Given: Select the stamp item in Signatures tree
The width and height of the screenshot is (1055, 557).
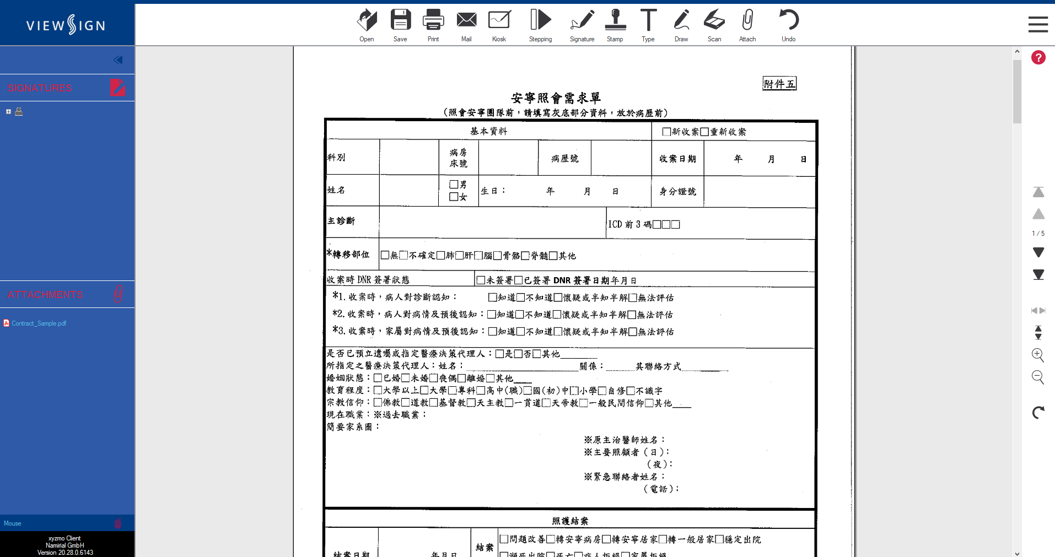Looking at the screenshot, I should [x=19, y=112].
